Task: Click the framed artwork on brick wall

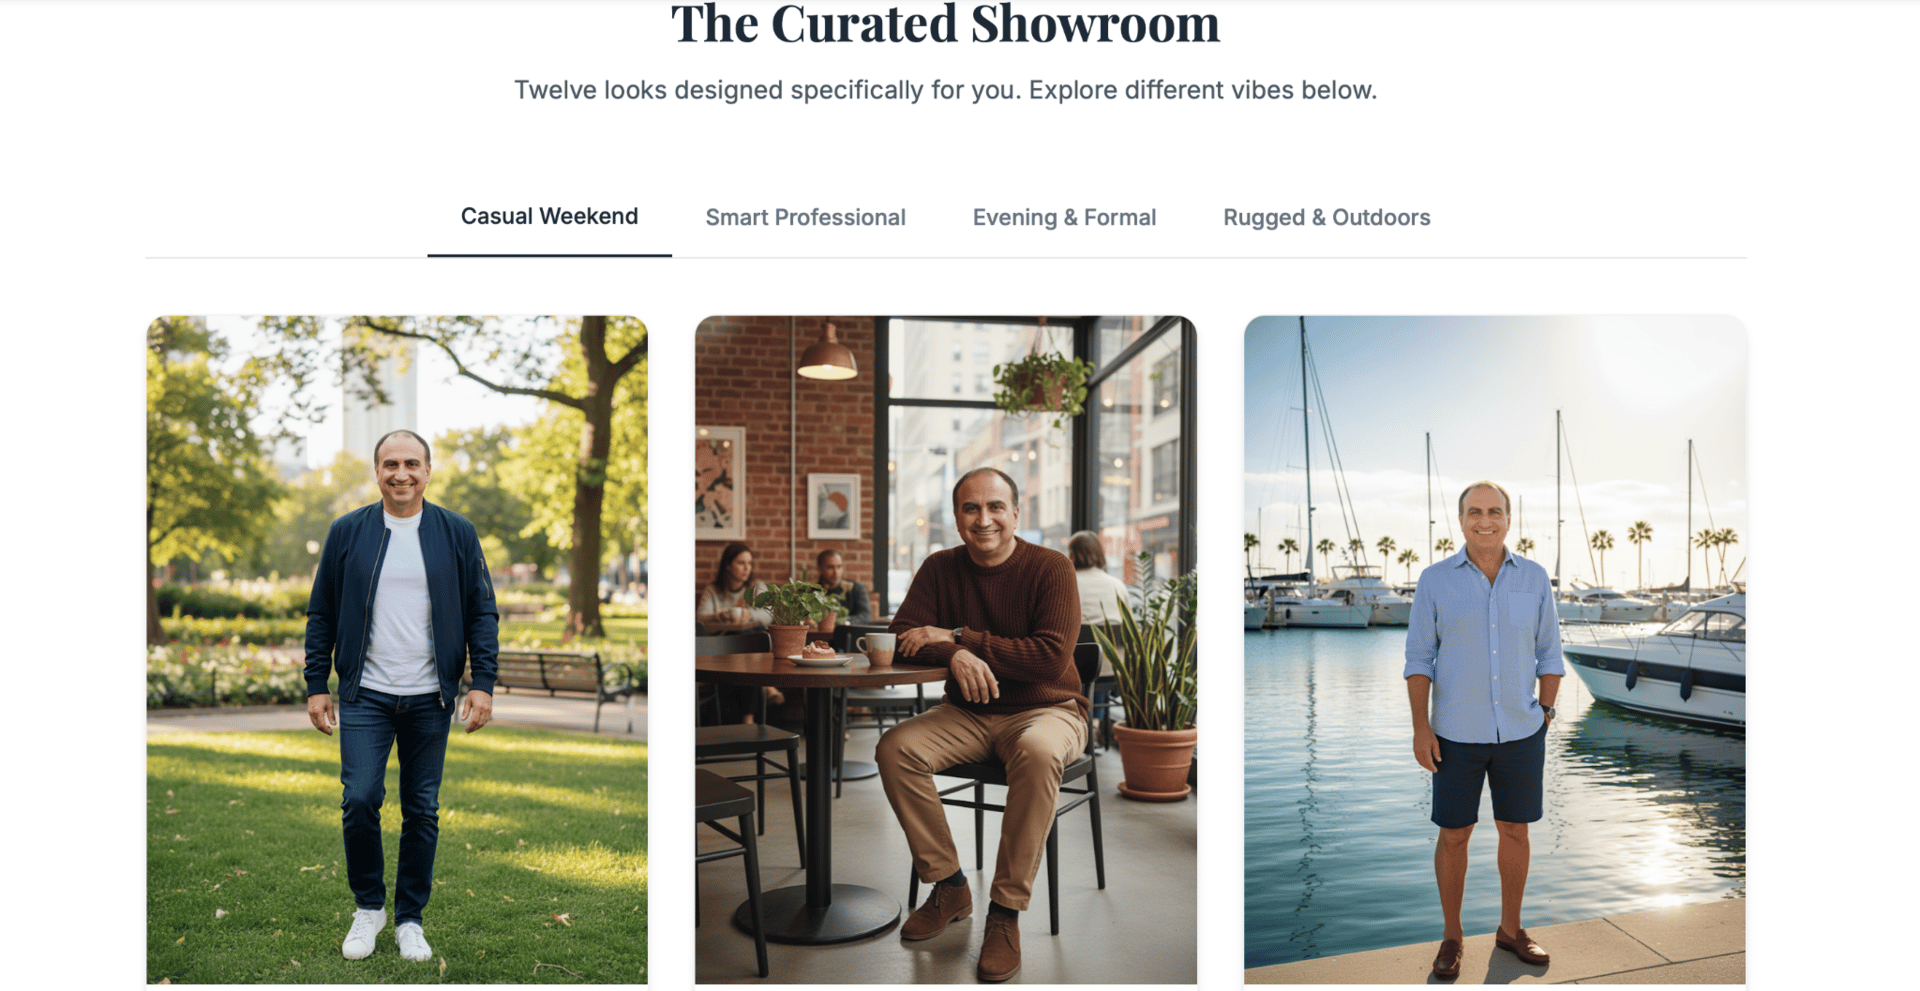Action: (832, 505)
